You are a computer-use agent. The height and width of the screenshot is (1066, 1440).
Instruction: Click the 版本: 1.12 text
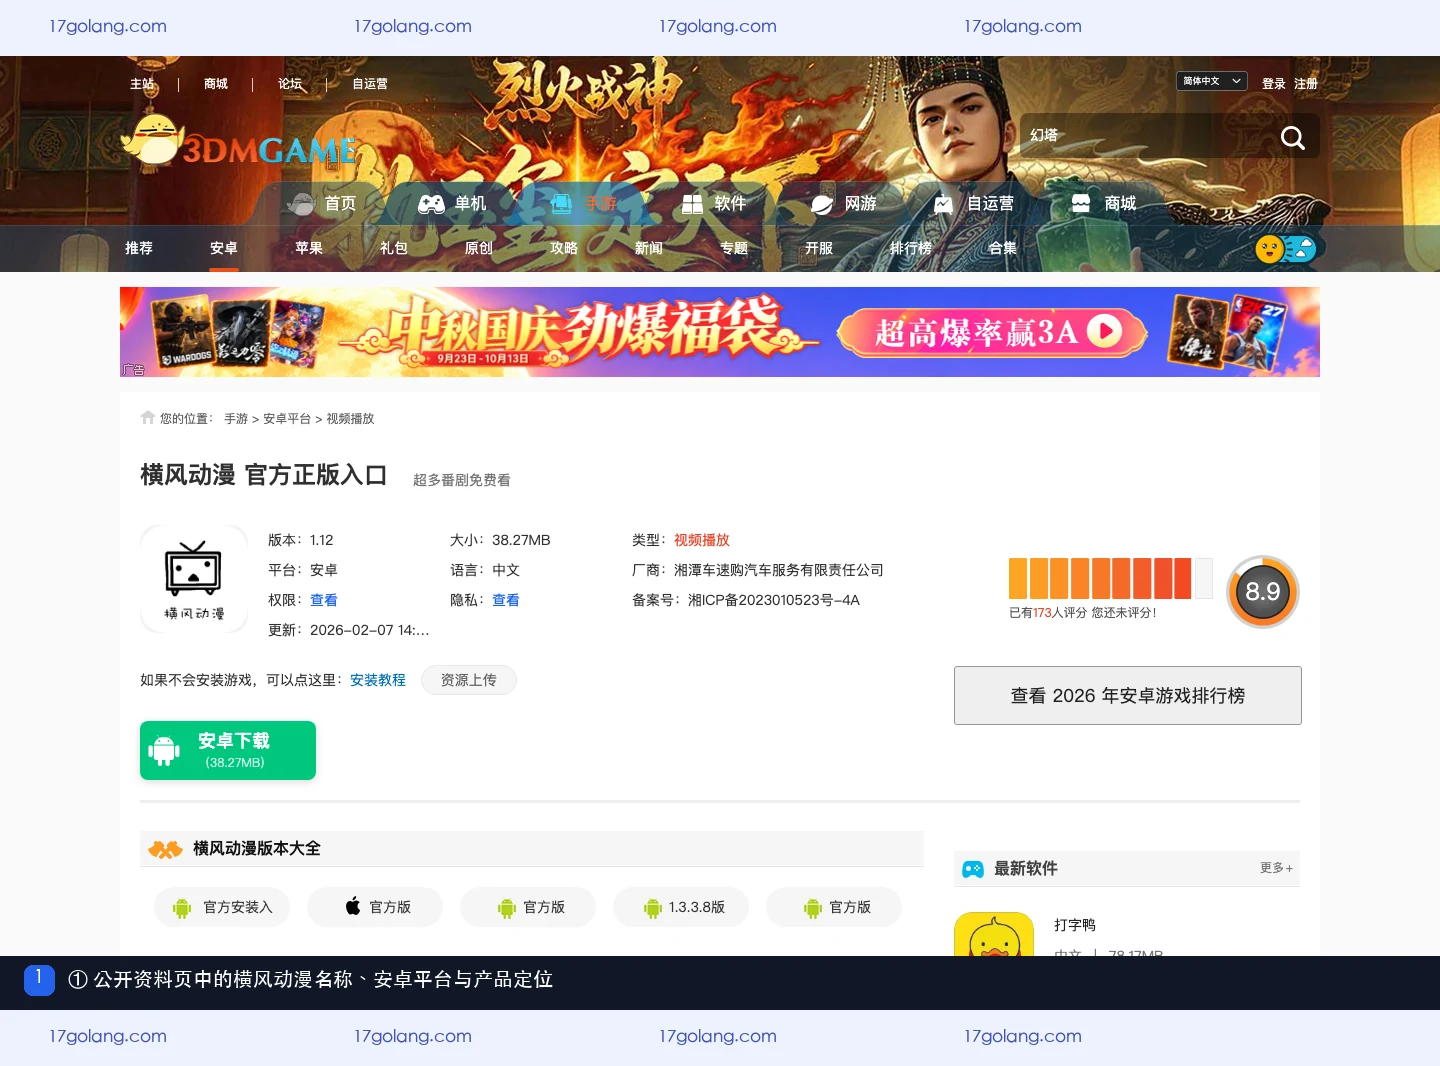pos(301,540)
